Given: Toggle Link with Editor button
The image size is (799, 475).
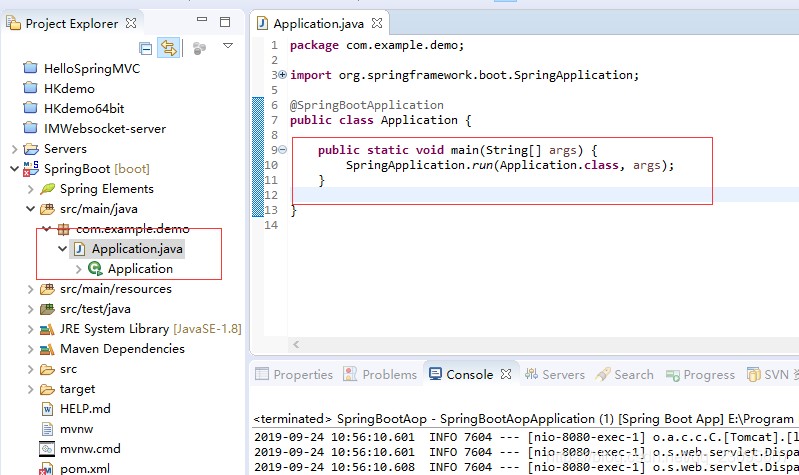Looking at the screenshot, I should (169, 48).
